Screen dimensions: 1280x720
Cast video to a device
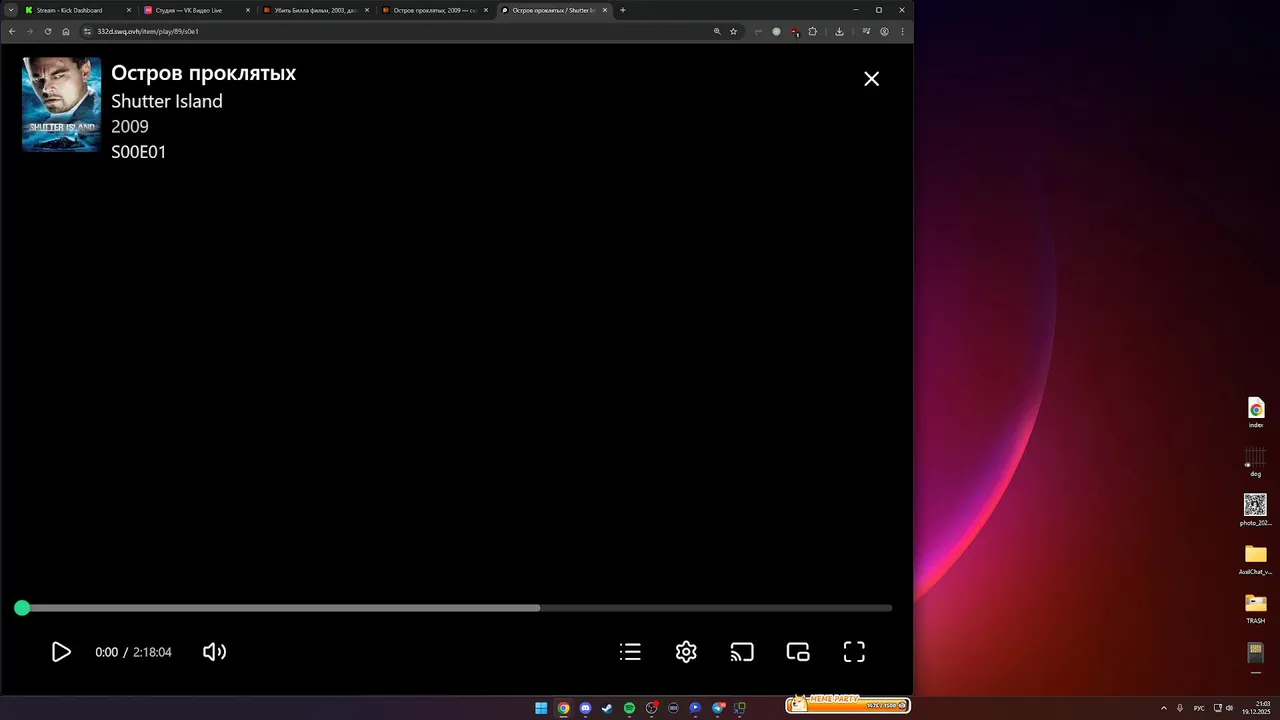pyautogui.click(x=742, y=652)
